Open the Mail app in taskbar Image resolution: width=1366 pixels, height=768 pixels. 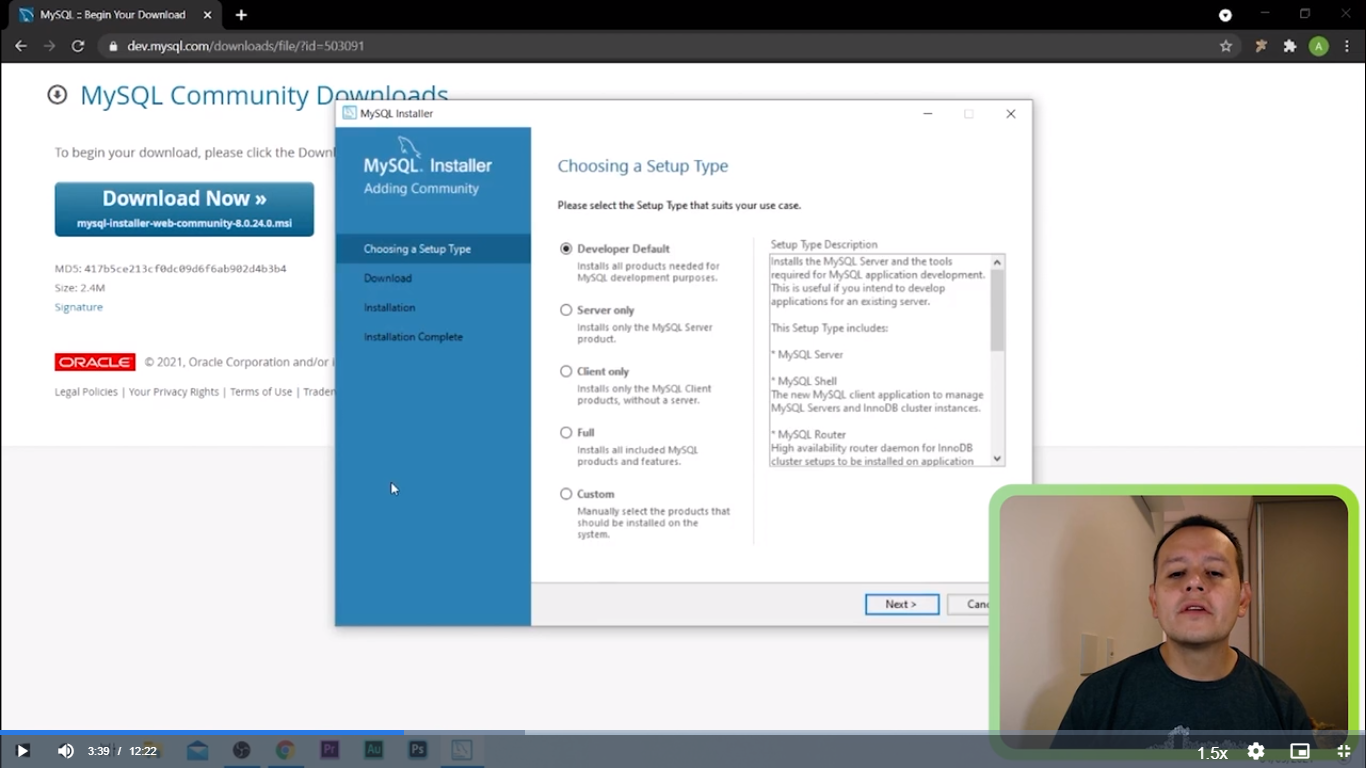(197, 750)
